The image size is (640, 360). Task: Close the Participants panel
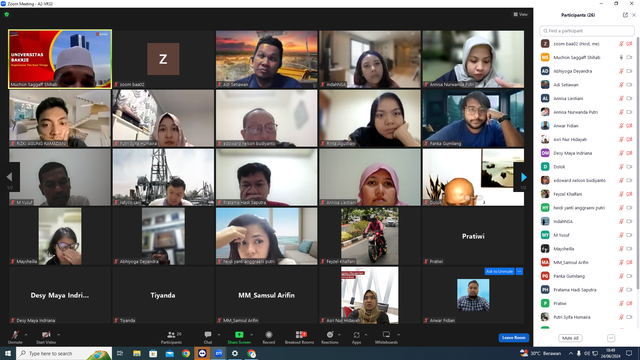pos(634,15)
